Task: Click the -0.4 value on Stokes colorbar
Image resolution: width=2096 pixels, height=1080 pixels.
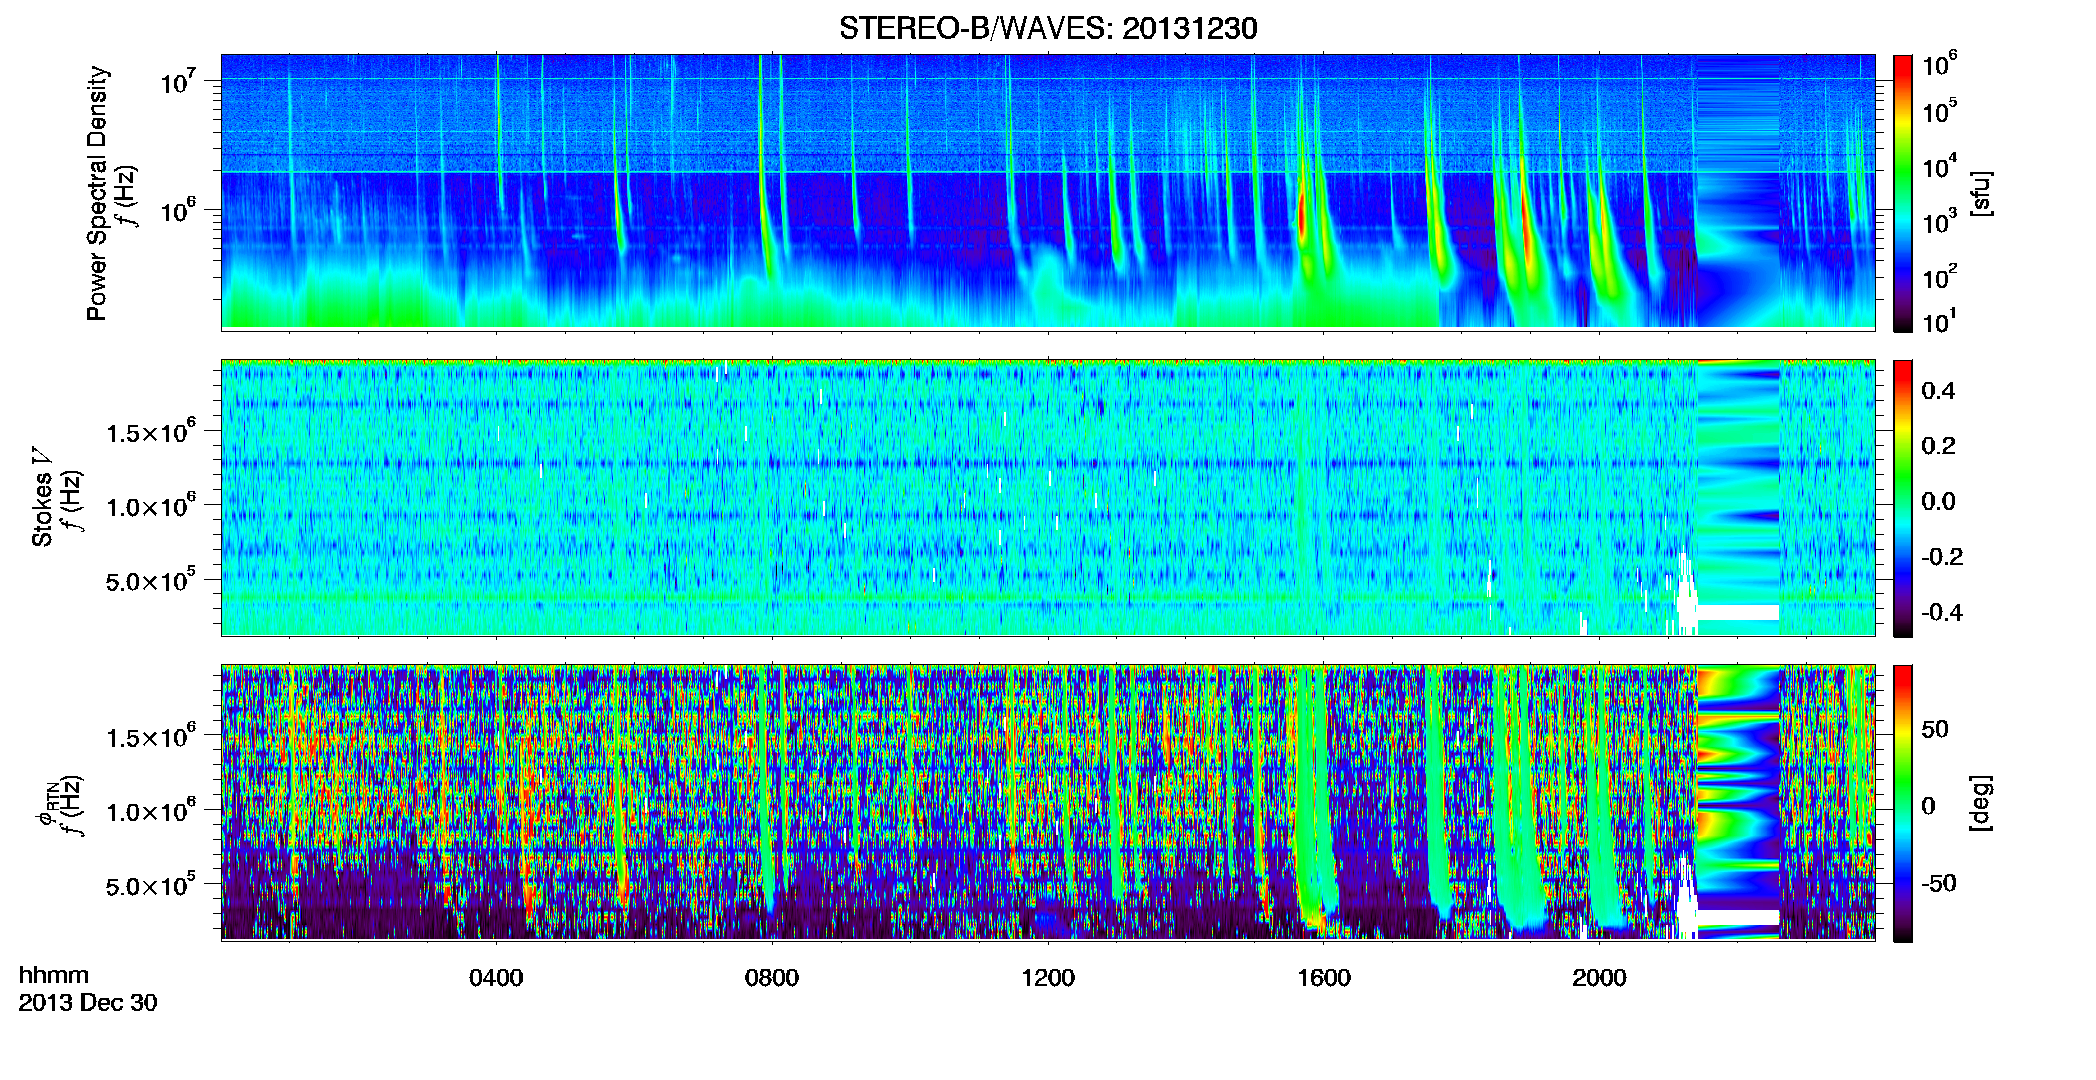Action: (x=1942, y=612)
